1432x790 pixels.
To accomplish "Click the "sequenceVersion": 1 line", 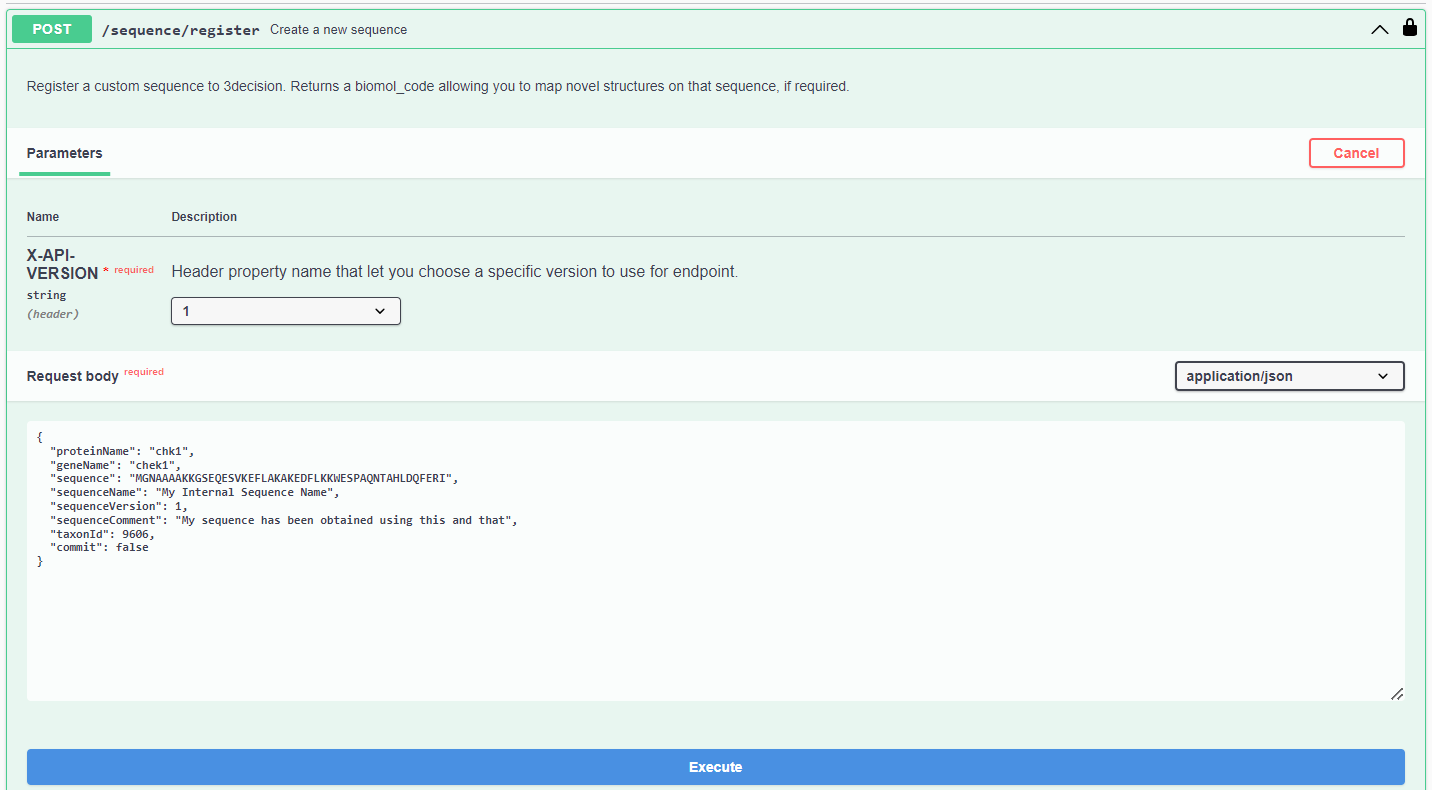I will [x=119, y=506].
